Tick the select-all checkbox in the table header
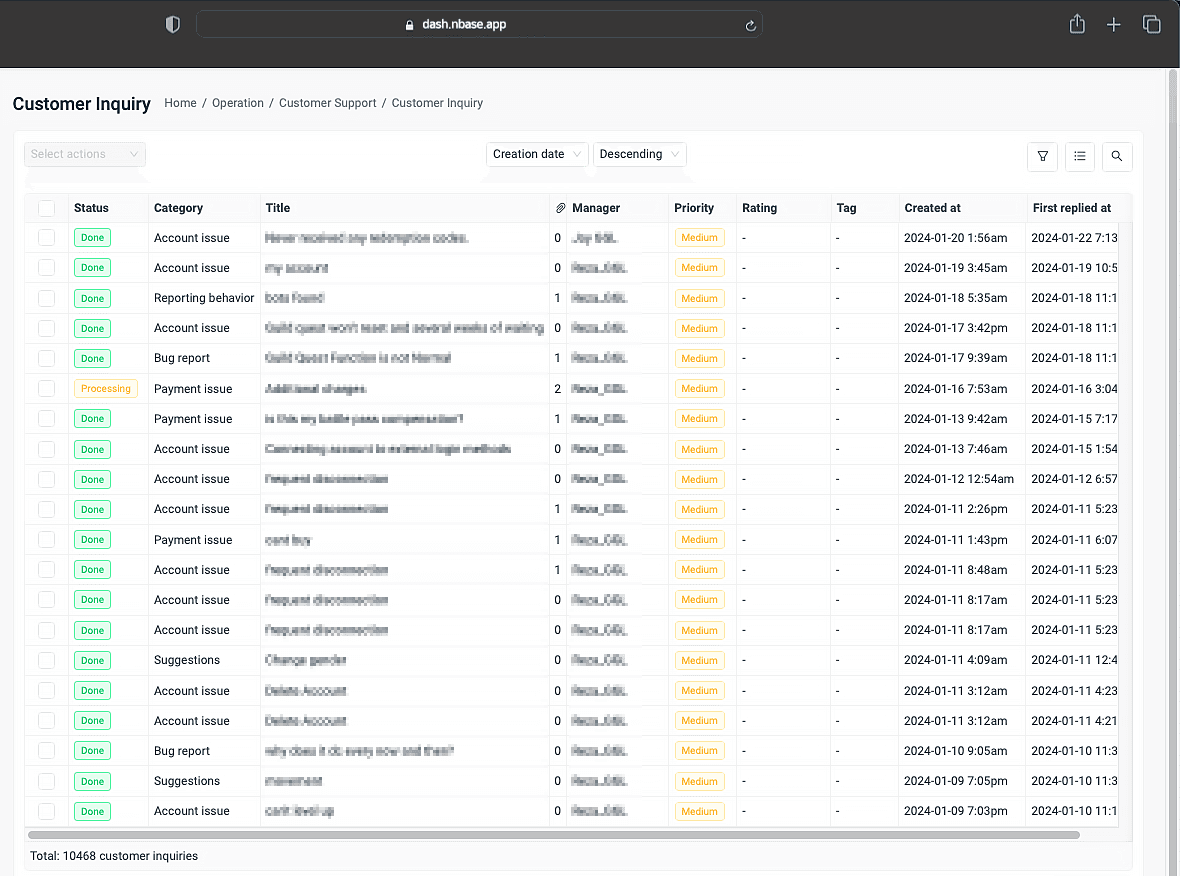 pos(47,208)
